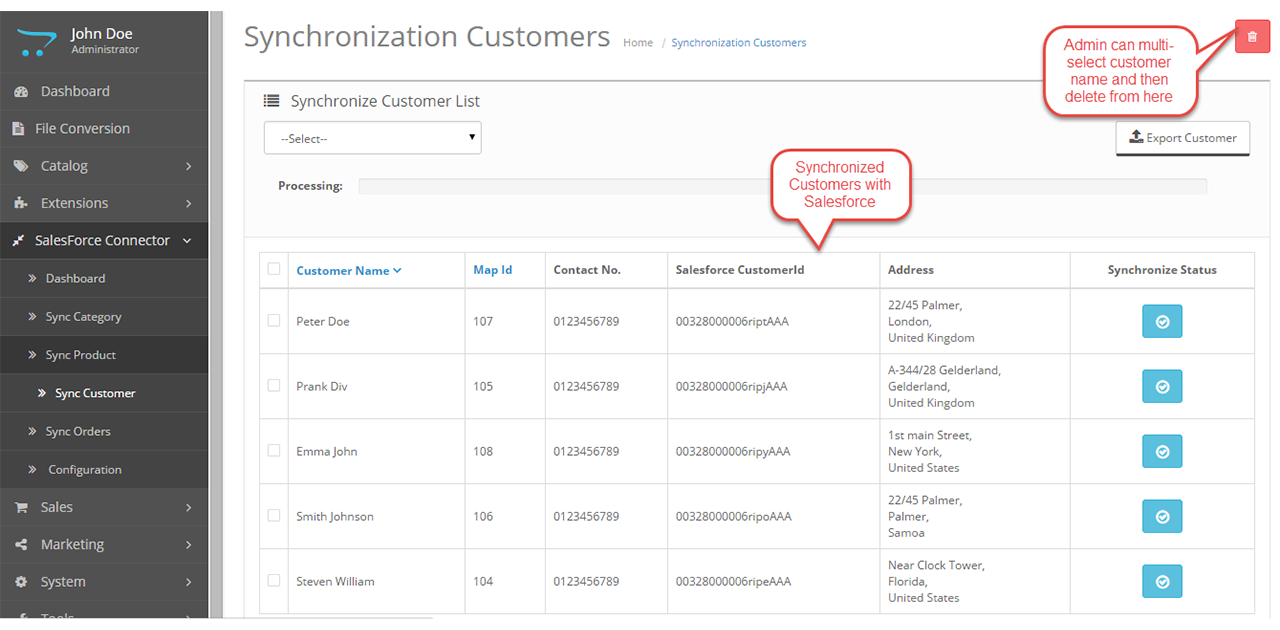Click the Processing progress bar

pos(782,186)
